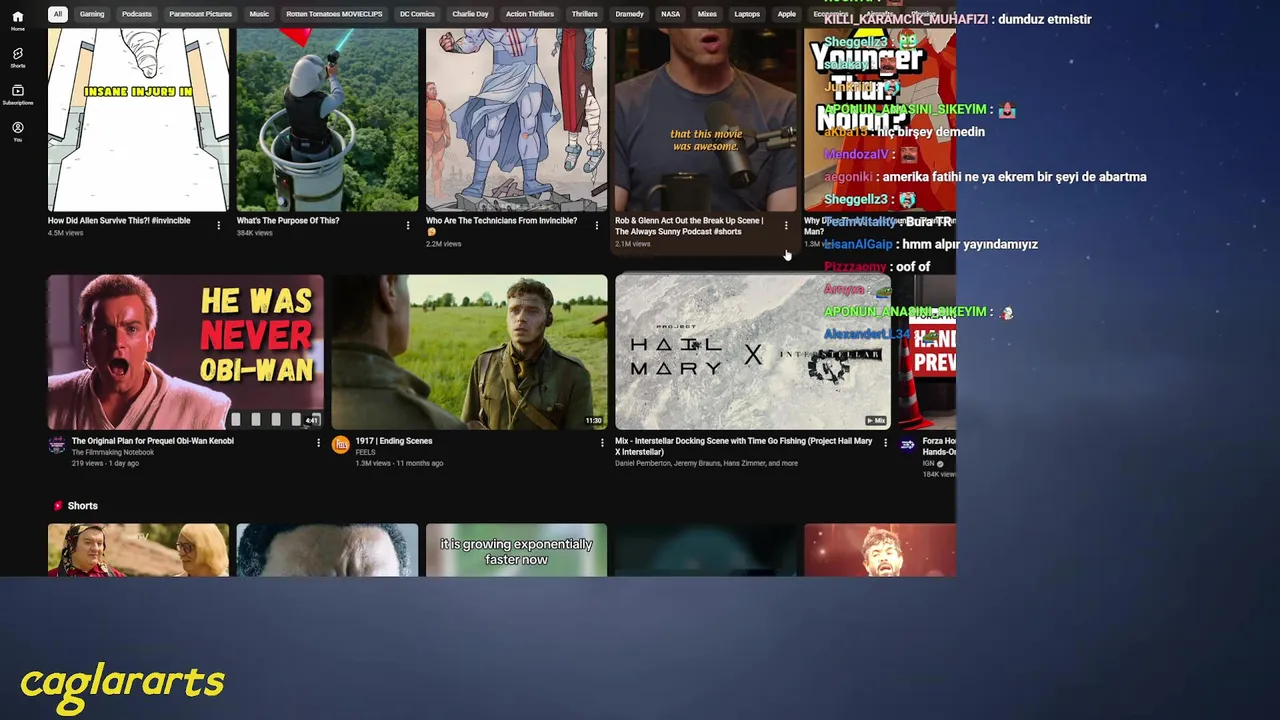Open options for Prequel Obi-Wan Kenobi video
The height and width of the screenshot is (720, 1280).
319,442
